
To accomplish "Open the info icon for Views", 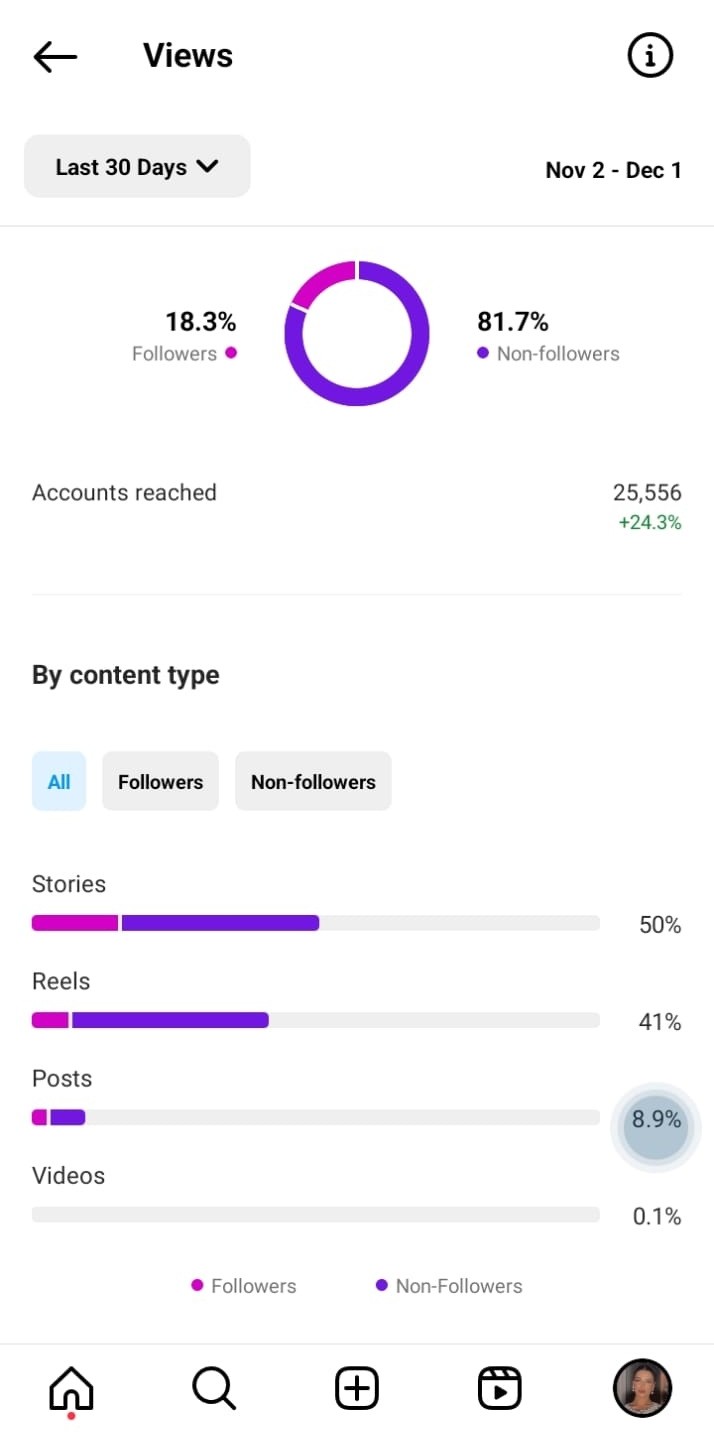I will tap(650, 56).
